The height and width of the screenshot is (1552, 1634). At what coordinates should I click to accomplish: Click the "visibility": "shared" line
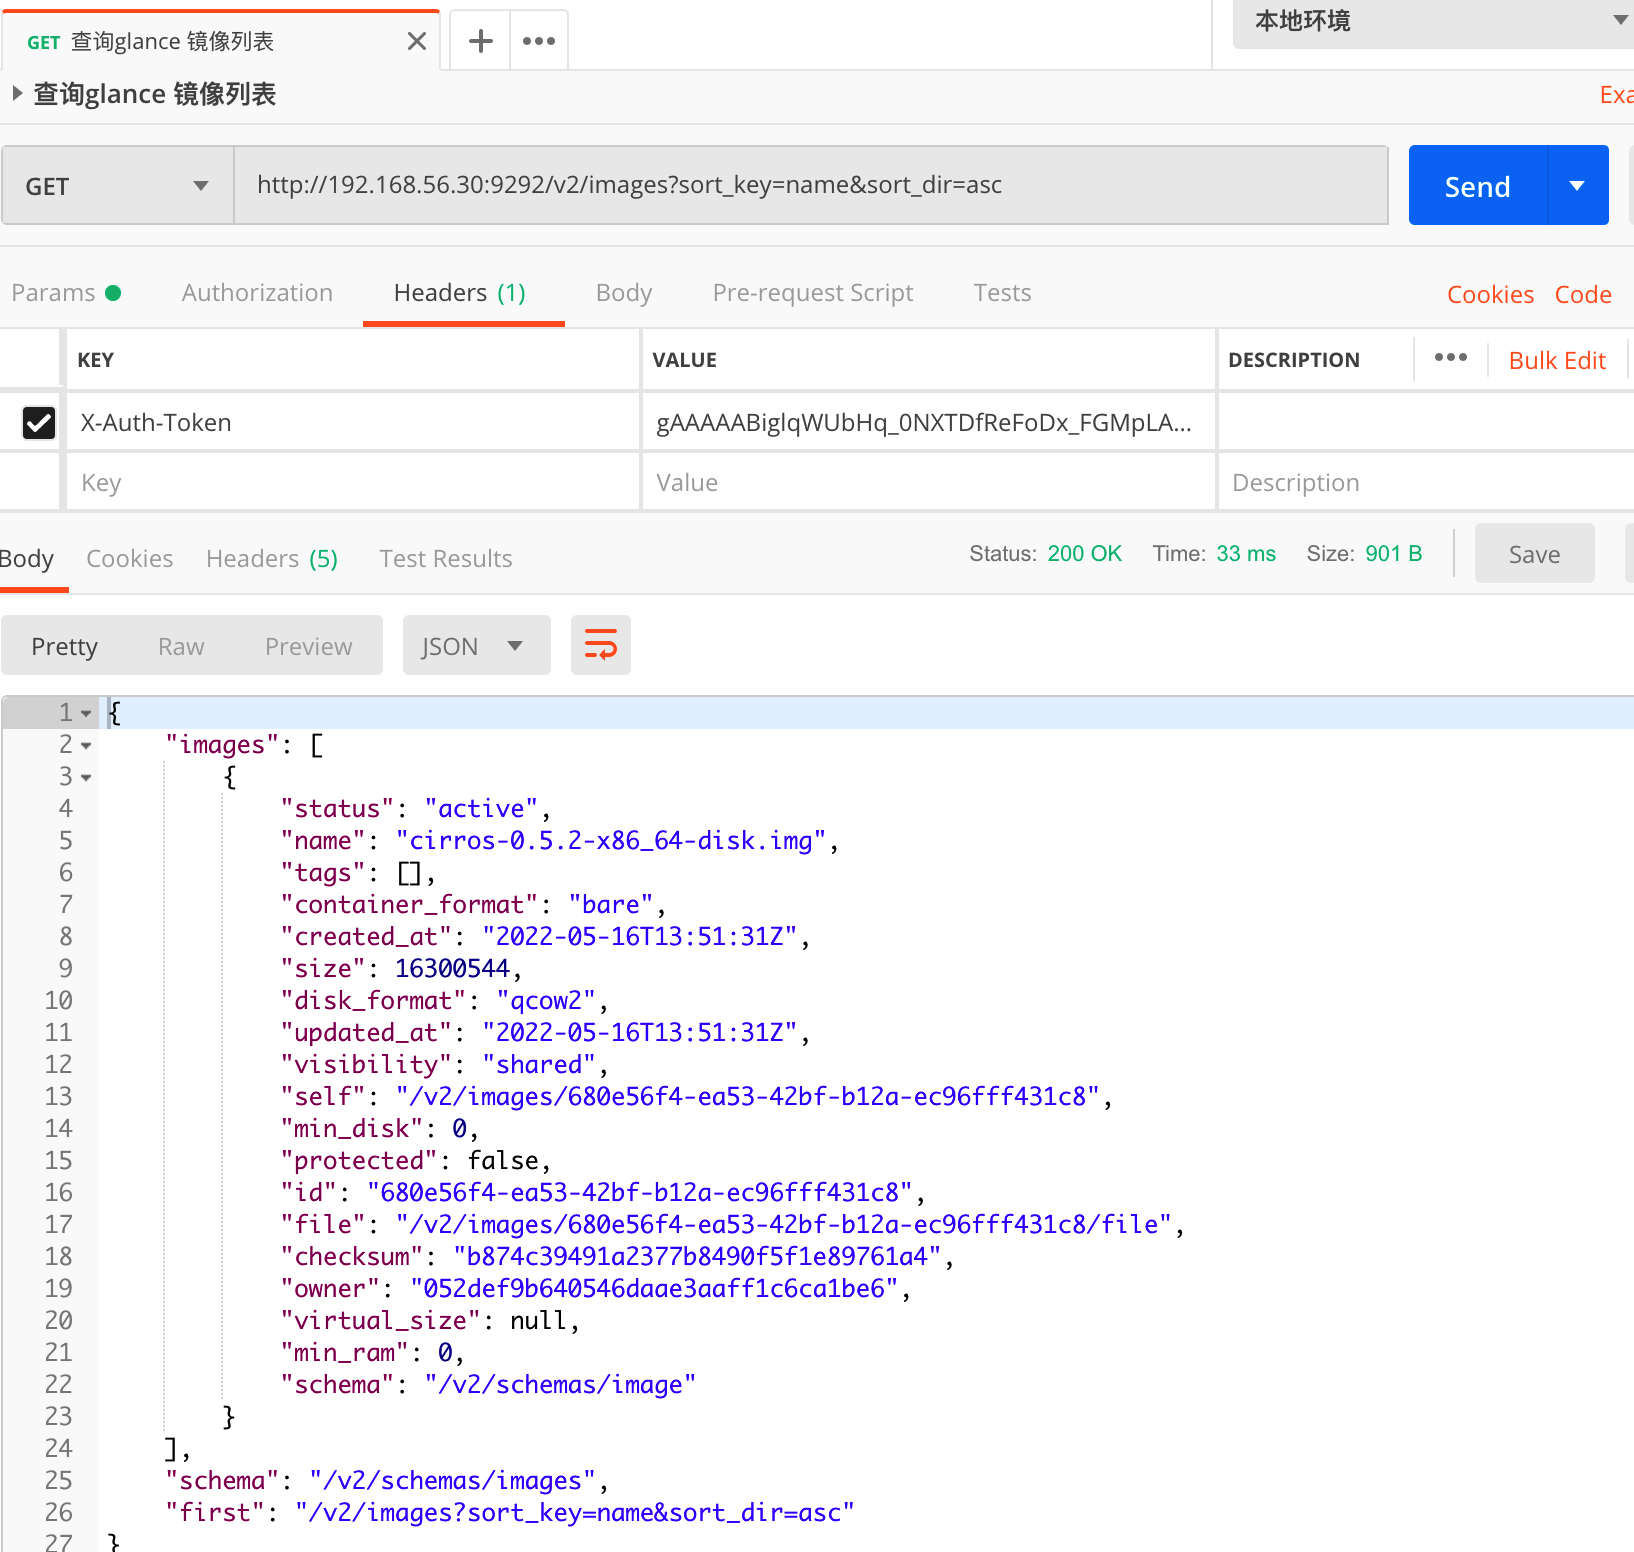click(444, 1065)
